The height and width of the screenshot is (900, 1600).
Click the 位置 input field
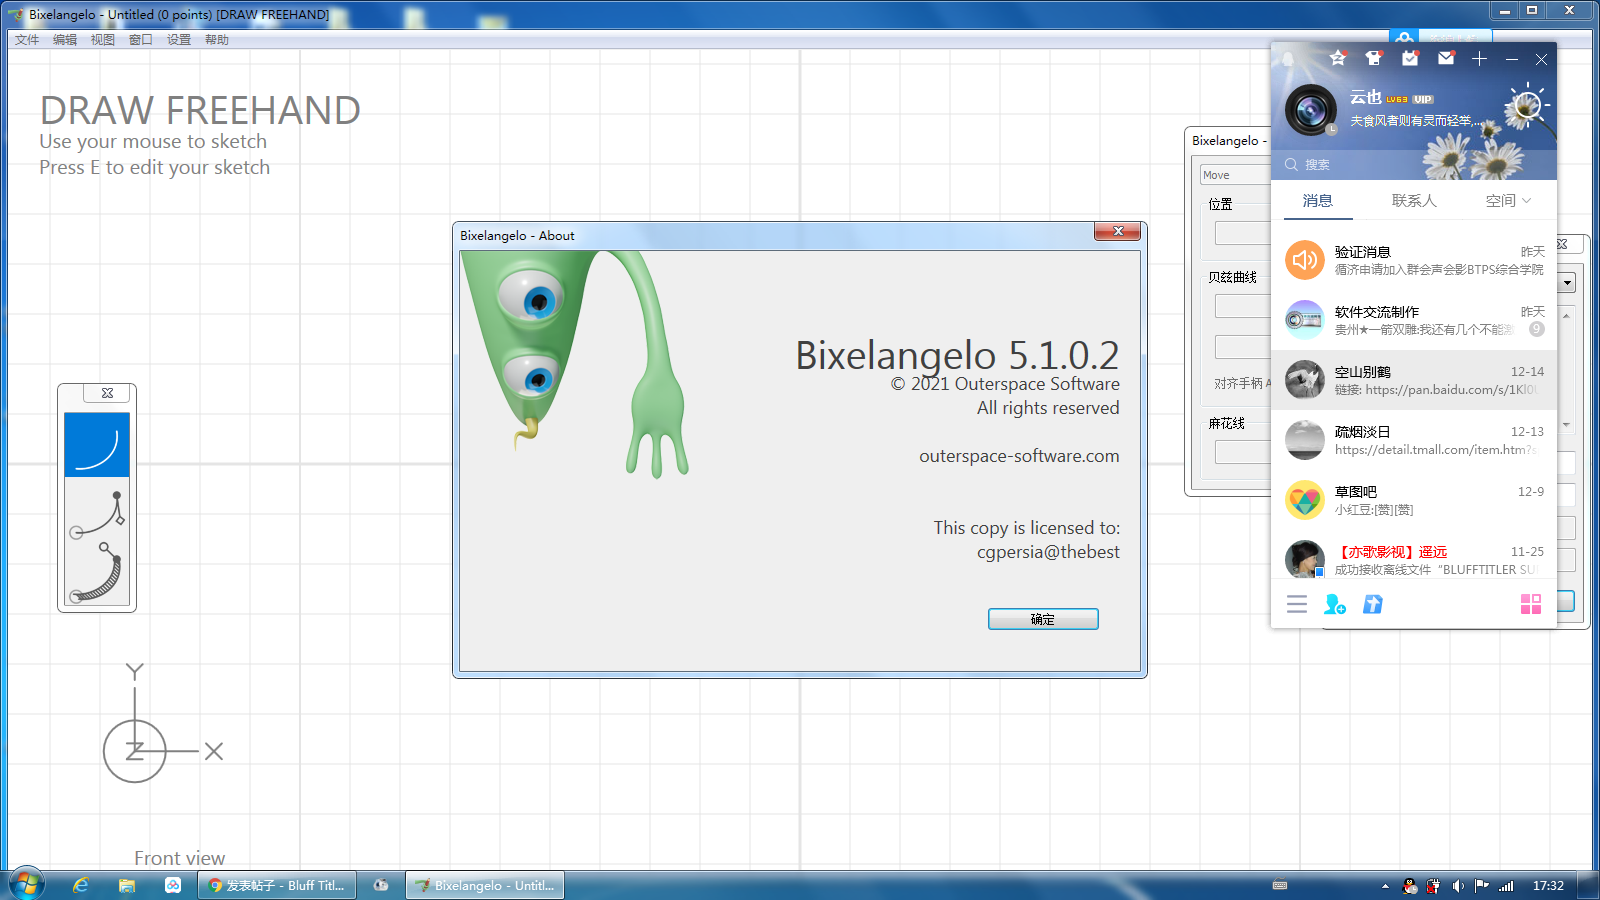1243,233
